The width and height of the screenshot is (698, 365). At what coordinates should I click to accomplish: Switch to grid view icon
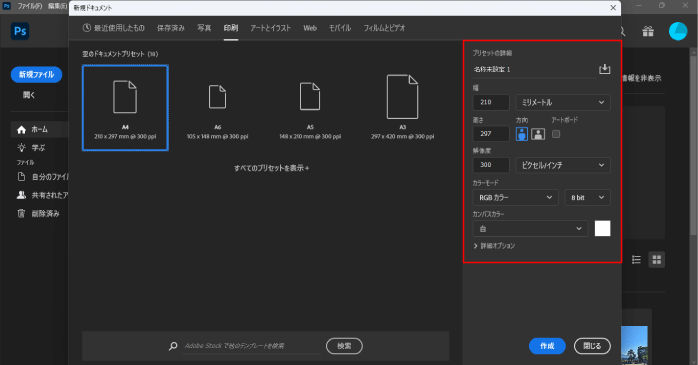[657, 260]
